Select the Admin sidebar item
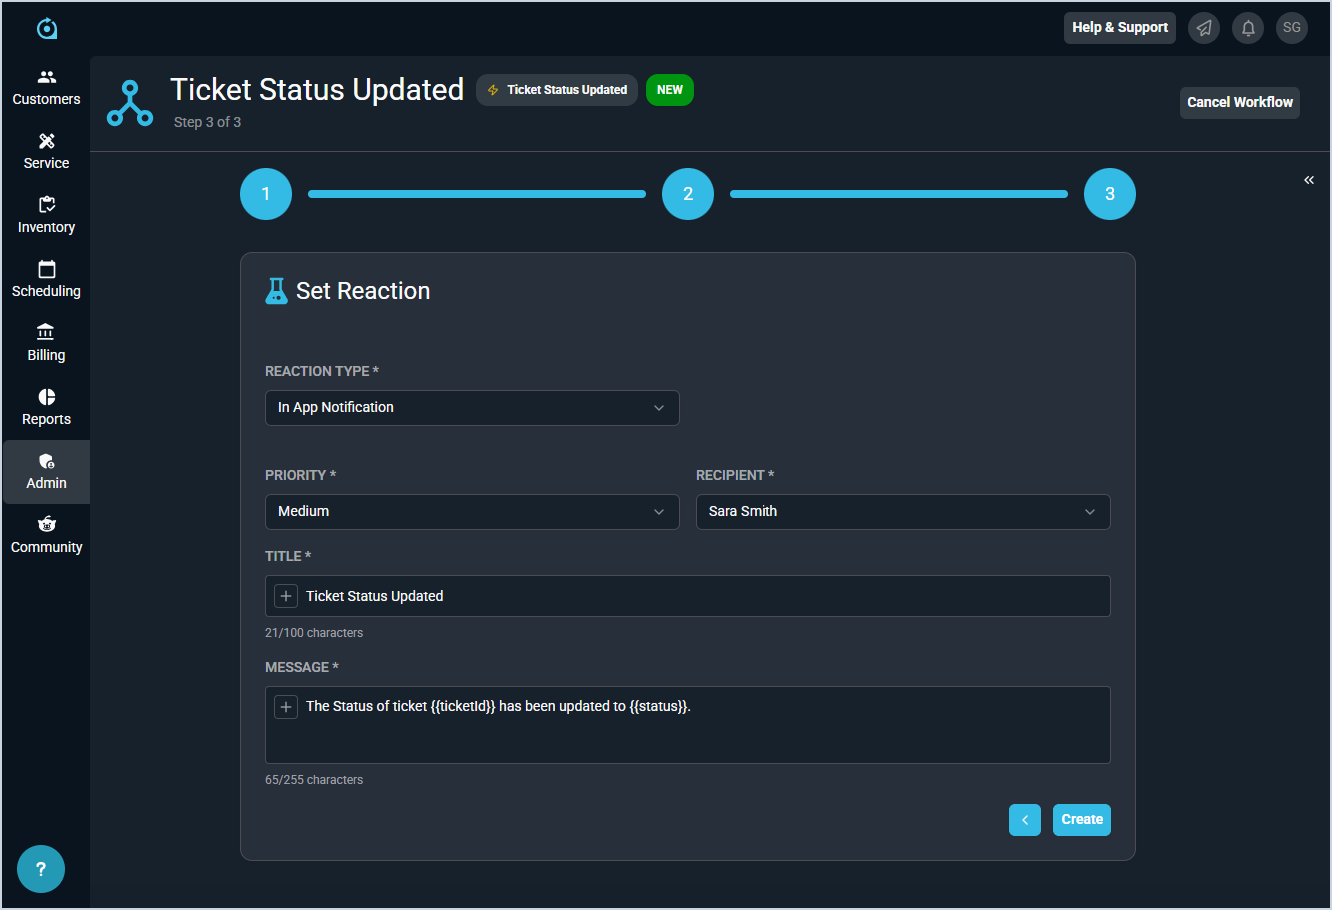The width and height of the screenshot is (1332, 910). pos(46,472)
